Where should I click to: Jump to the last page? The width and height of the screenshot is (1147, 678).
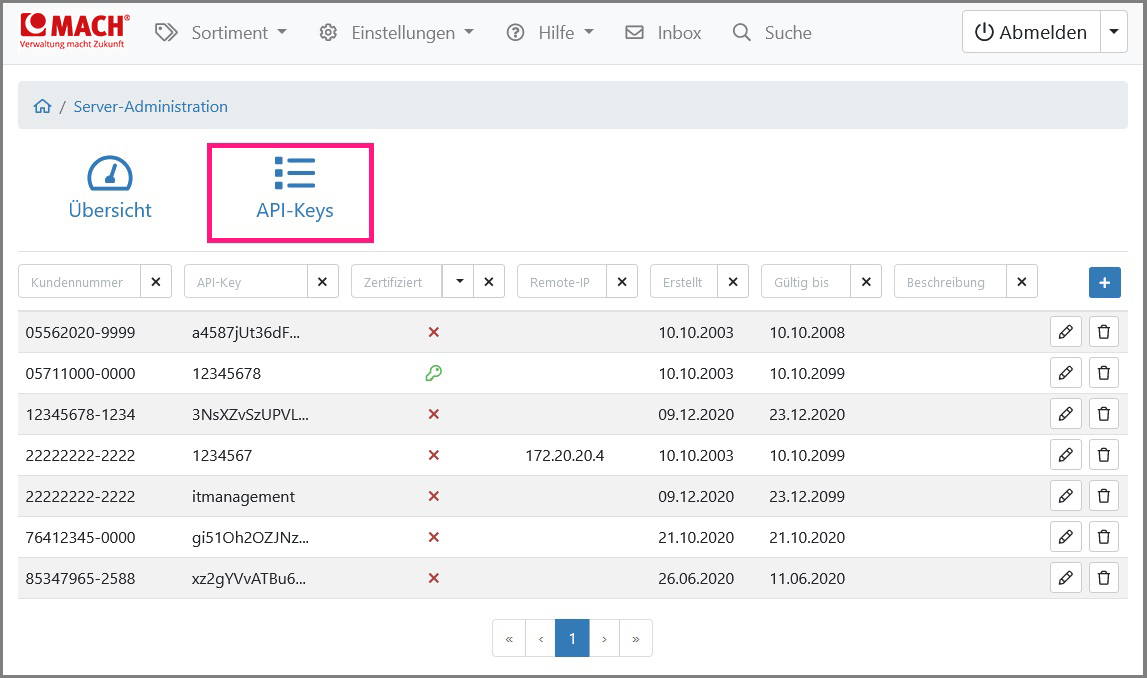pos(636,639)
